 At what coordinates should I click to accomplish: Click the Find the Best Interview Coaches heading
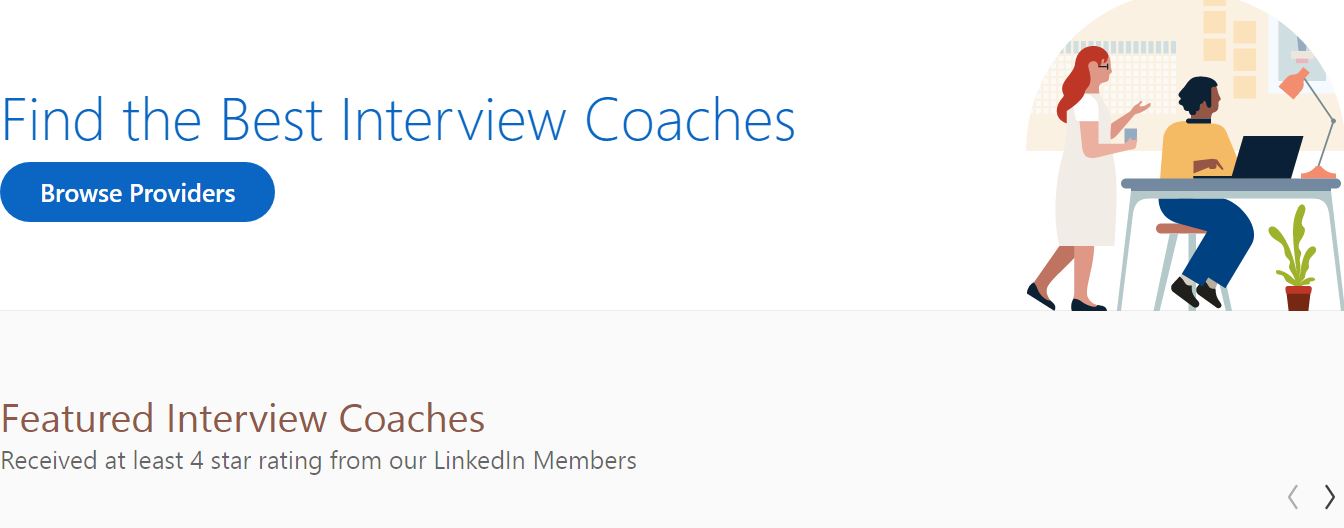click(398, 120)
